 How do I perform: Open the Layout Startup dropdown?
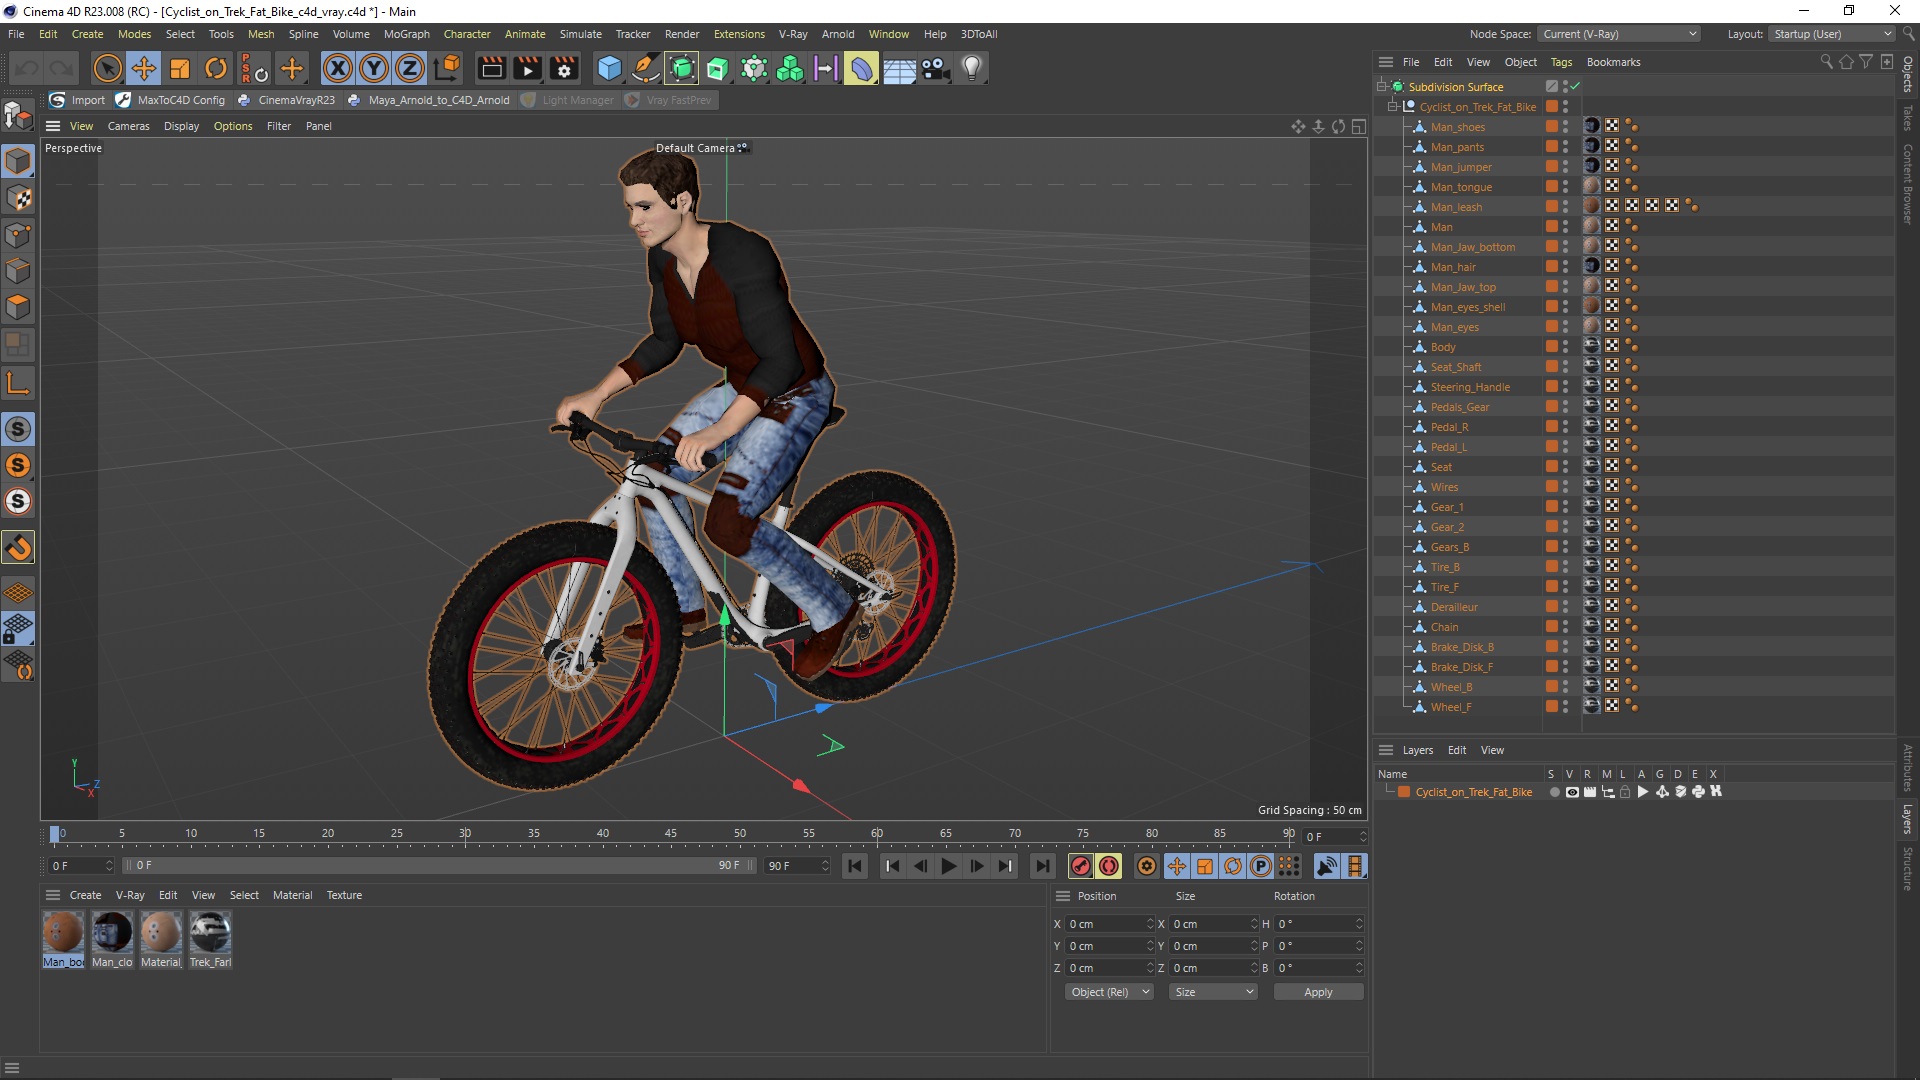[x=1832, y=34]
